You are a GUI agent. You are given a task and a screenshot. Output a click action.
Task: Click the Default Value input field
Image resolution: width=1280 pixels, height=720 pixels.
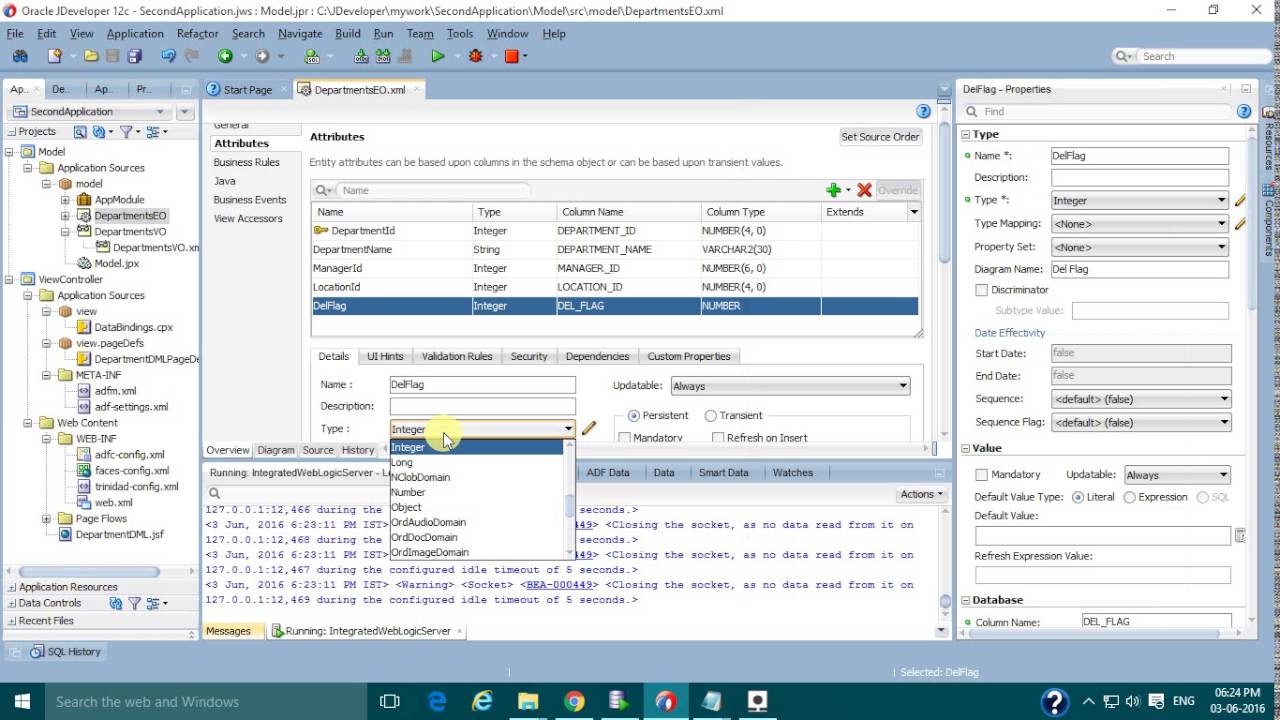(1103, 535)
